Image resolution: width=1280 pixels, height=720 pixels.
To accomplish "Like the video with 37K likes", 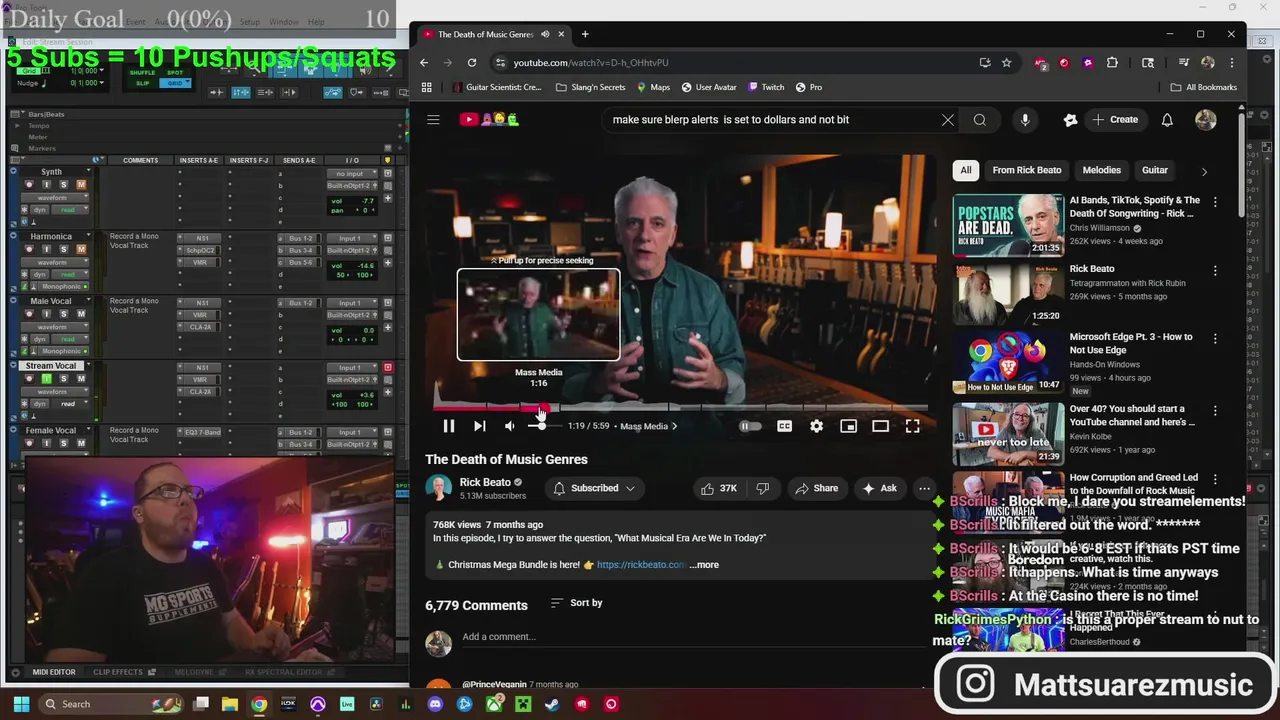I will click(720, 488).
